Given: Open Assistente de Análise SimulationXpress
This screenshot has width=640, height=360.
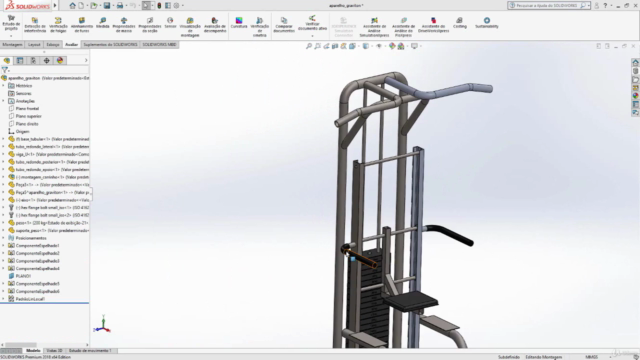Looking at the screenshot, I should pyautogui.click(x=374, y=27).
